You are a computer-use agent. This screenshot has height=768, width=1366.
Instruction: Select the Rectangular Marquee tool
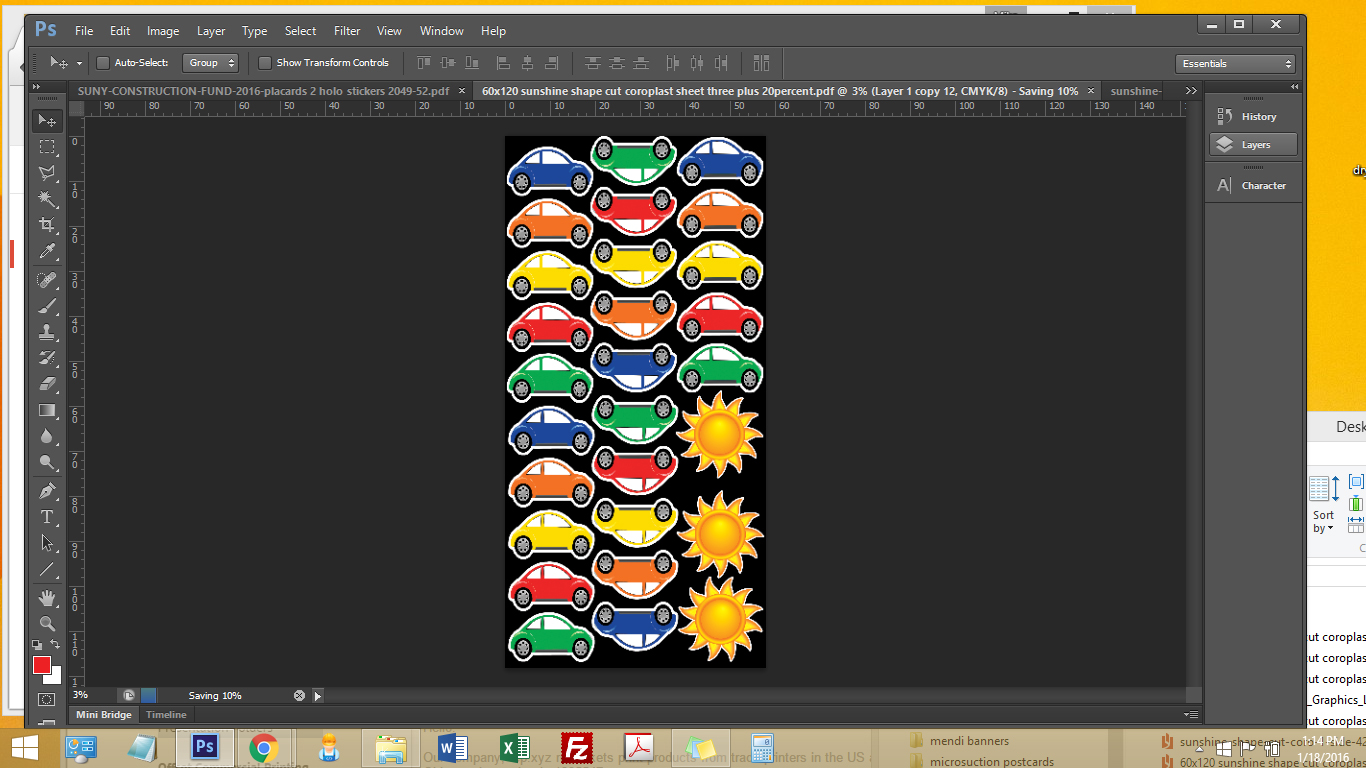[47, 147]
